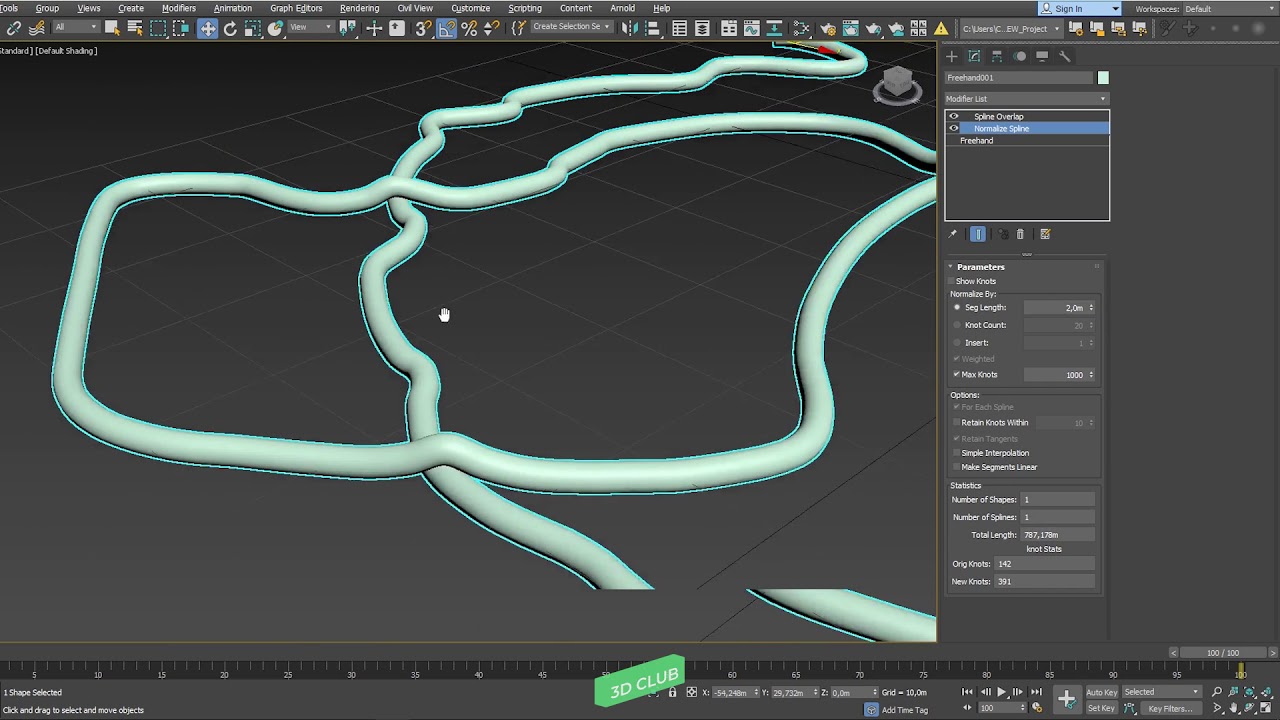Open Create Selection Set dropdown
1280x720 pixels.
(572, 27)
